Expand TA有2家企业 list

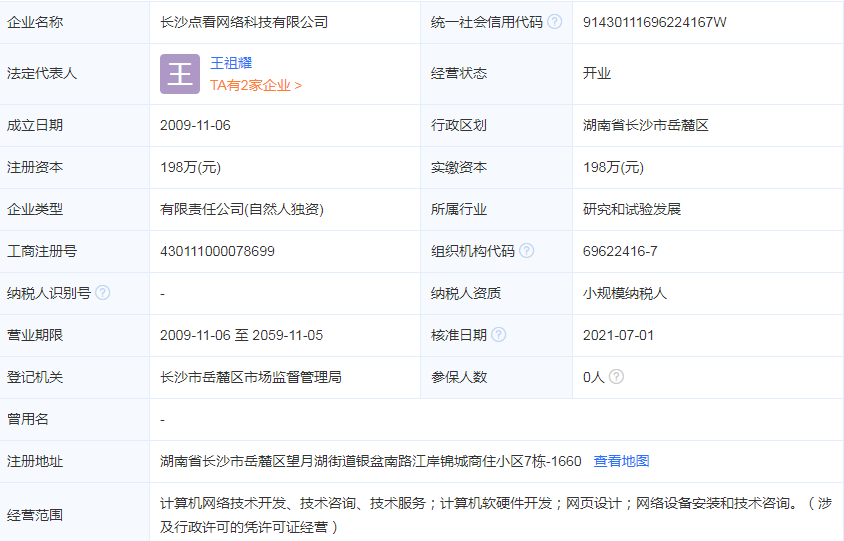(255, 86)
